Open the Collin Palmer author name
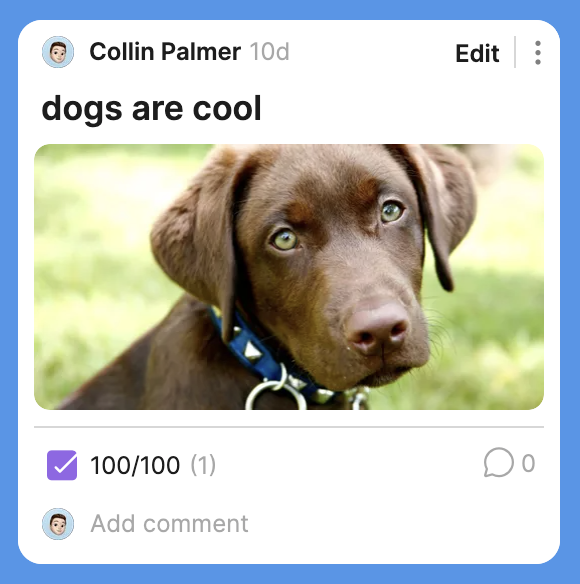Viewport: 580px width, 584px height. 165,51
